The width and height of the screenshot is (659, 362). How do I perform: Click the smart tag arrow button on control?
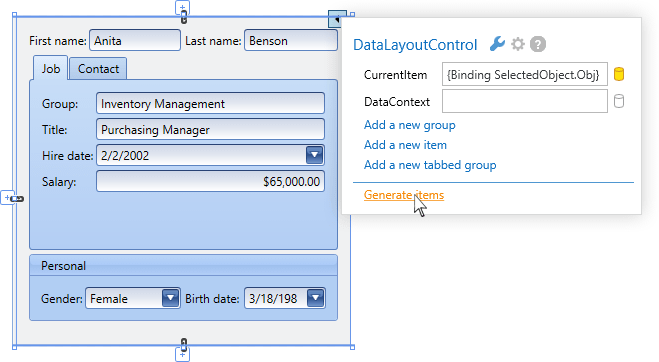pos(337,19)
